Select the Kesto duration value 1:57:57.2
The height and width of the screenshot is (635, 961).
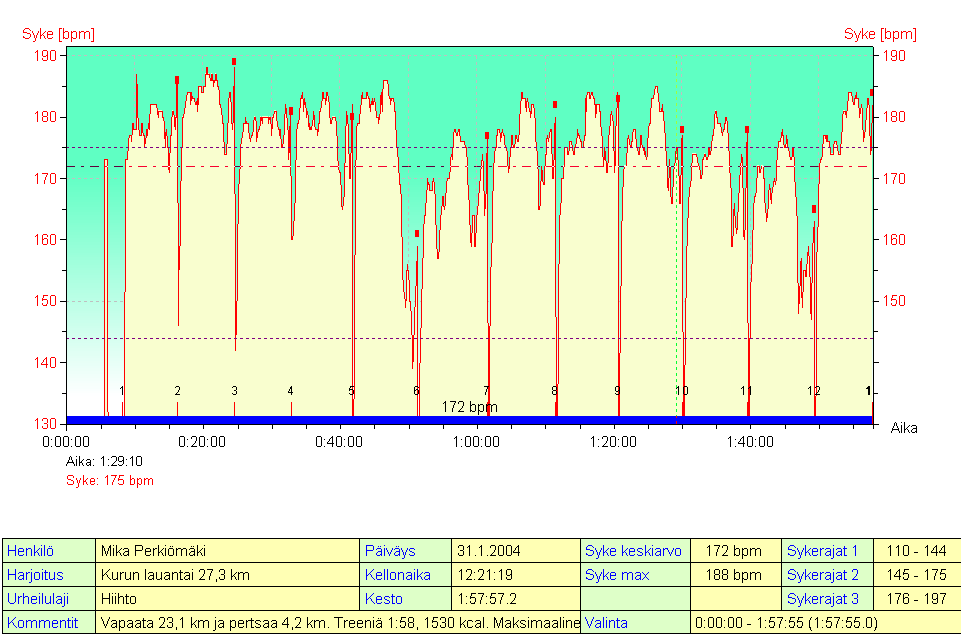coord(488,599)
